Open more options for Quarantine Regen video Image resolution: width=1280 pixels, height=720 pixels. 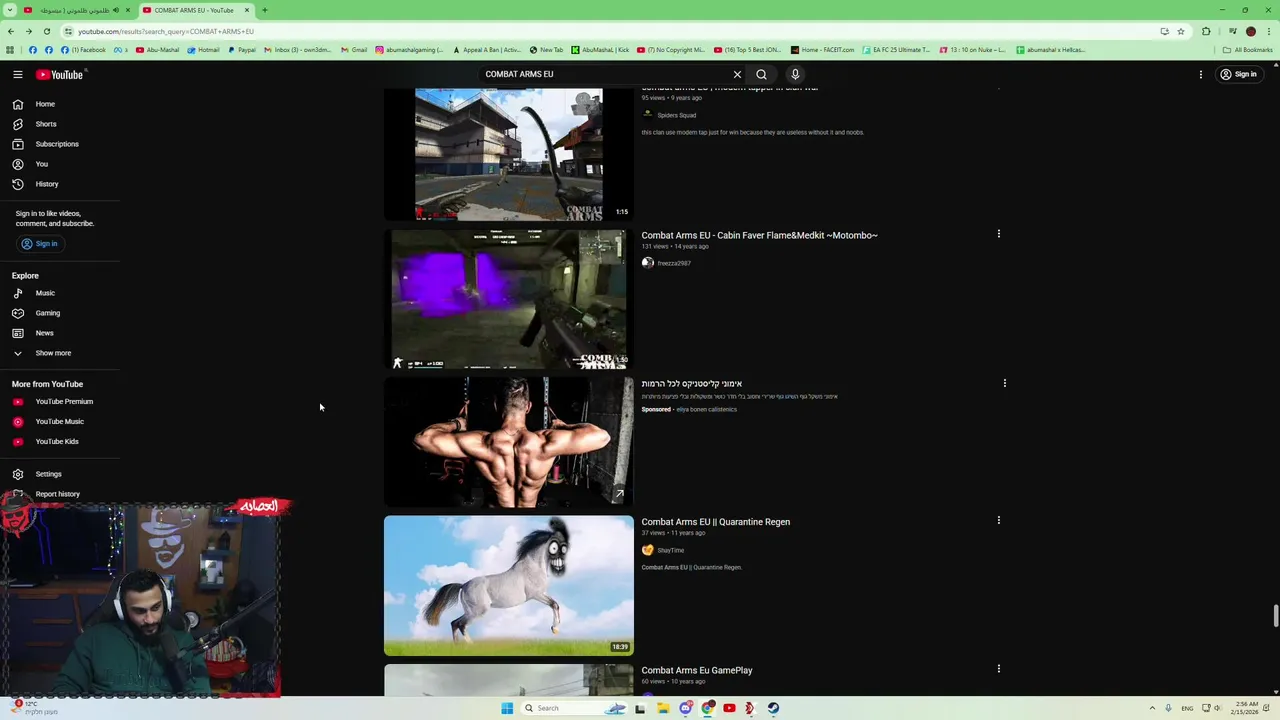(x=998, y=521)
